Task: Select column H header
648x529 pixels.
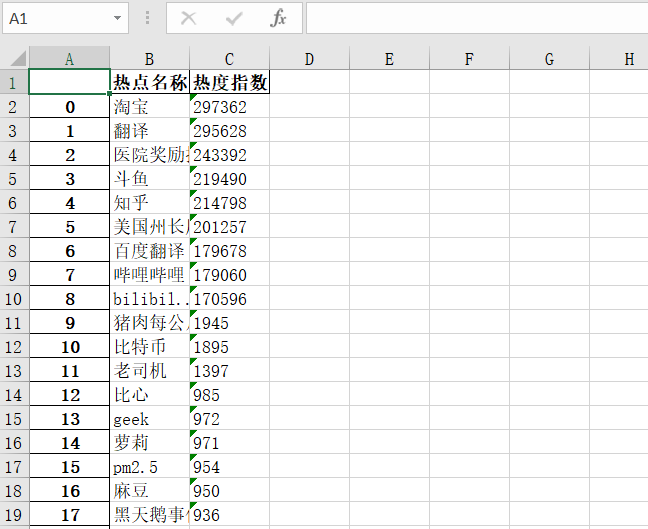Action: coord(619,58)
